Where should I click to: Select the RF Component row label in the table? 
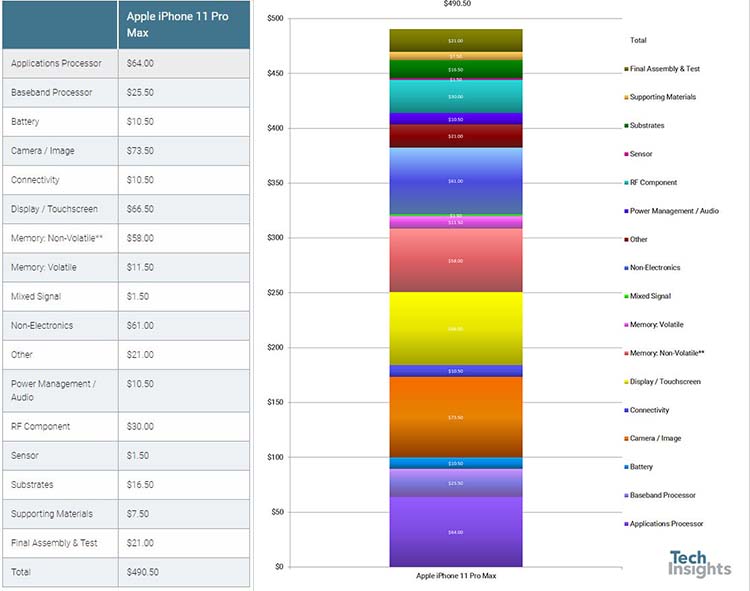pos(40,427)
